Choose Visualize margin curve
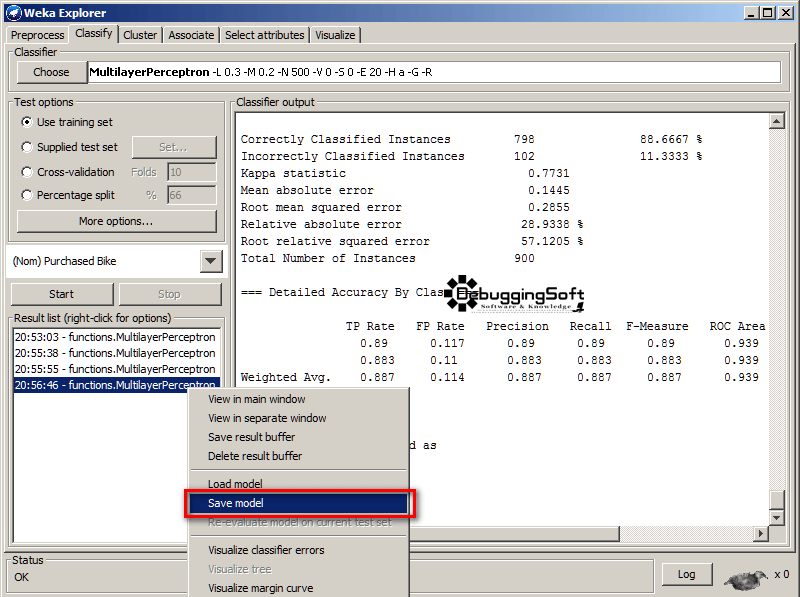This screenshot has width=800, height=597. point(299,588)
